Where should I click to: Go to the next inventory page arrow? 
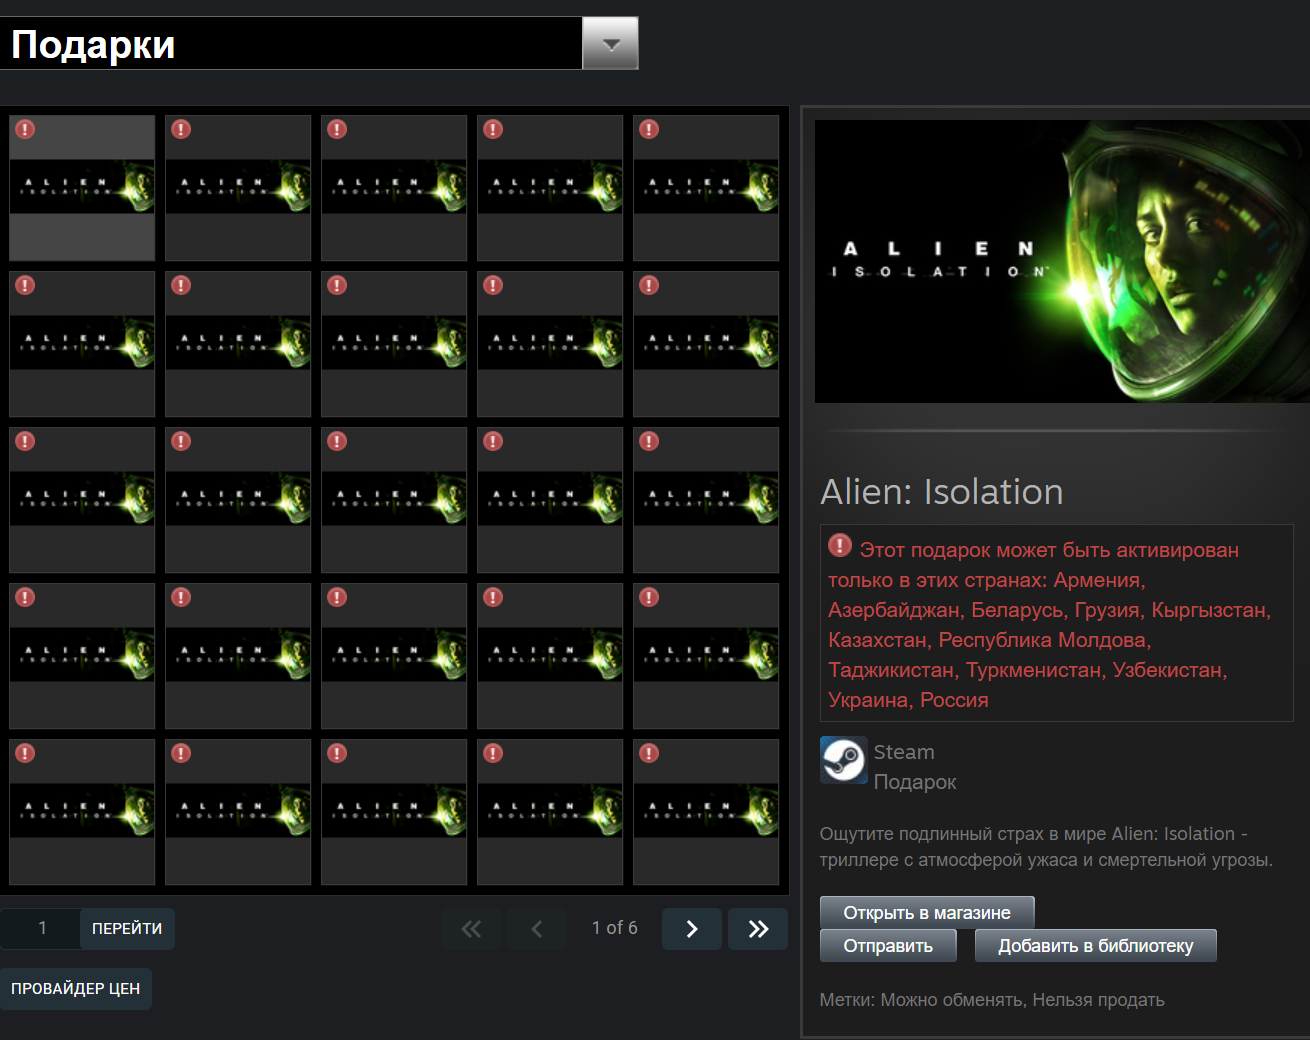(692, 929)
